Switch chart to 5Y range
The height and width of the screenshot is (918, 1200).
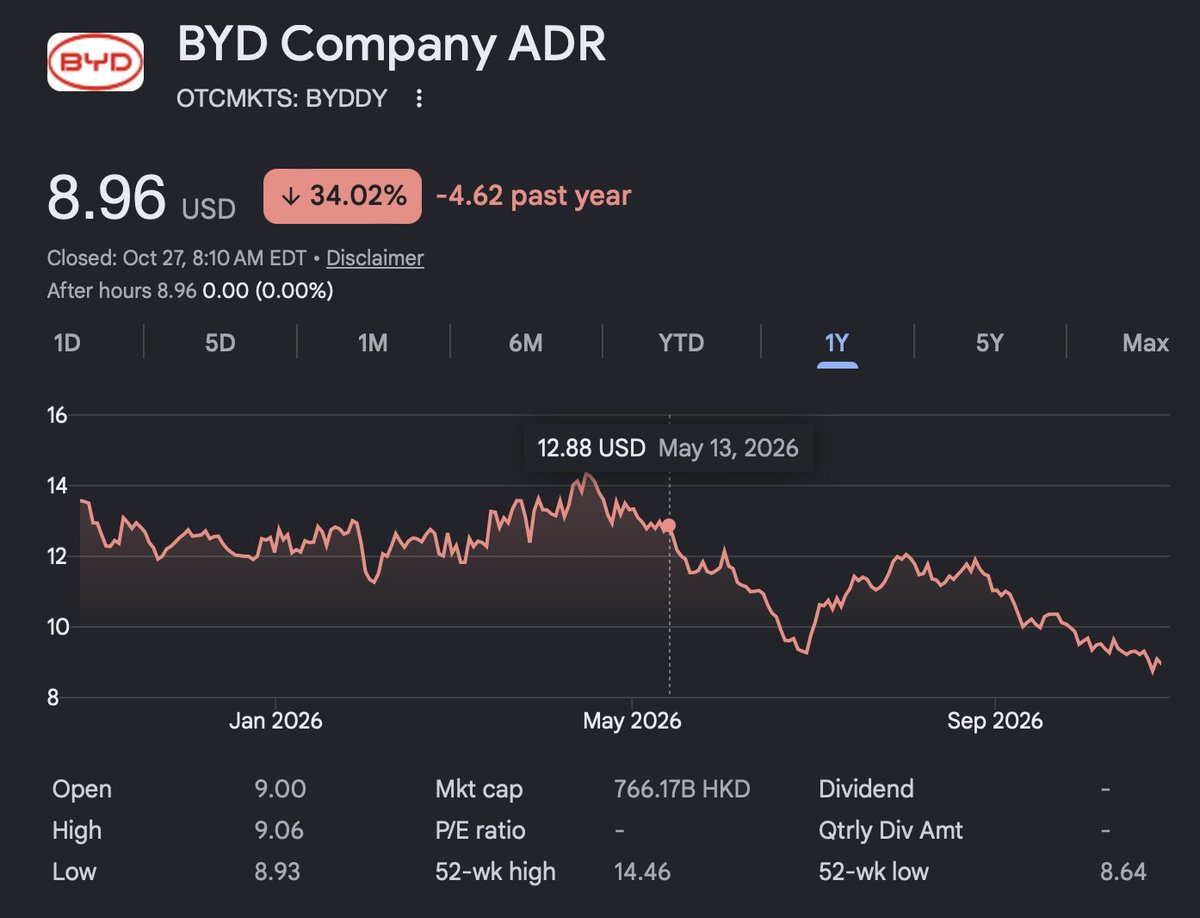[x=989, y=343]
